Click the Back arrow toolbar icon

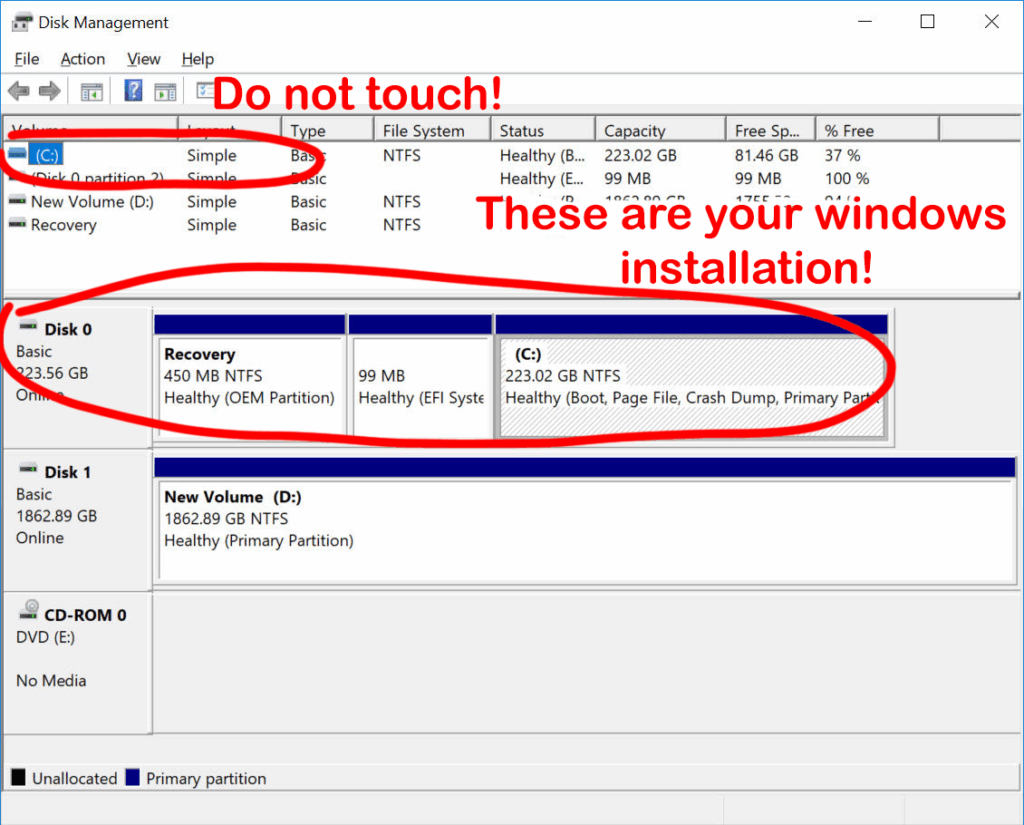[18, 91]
